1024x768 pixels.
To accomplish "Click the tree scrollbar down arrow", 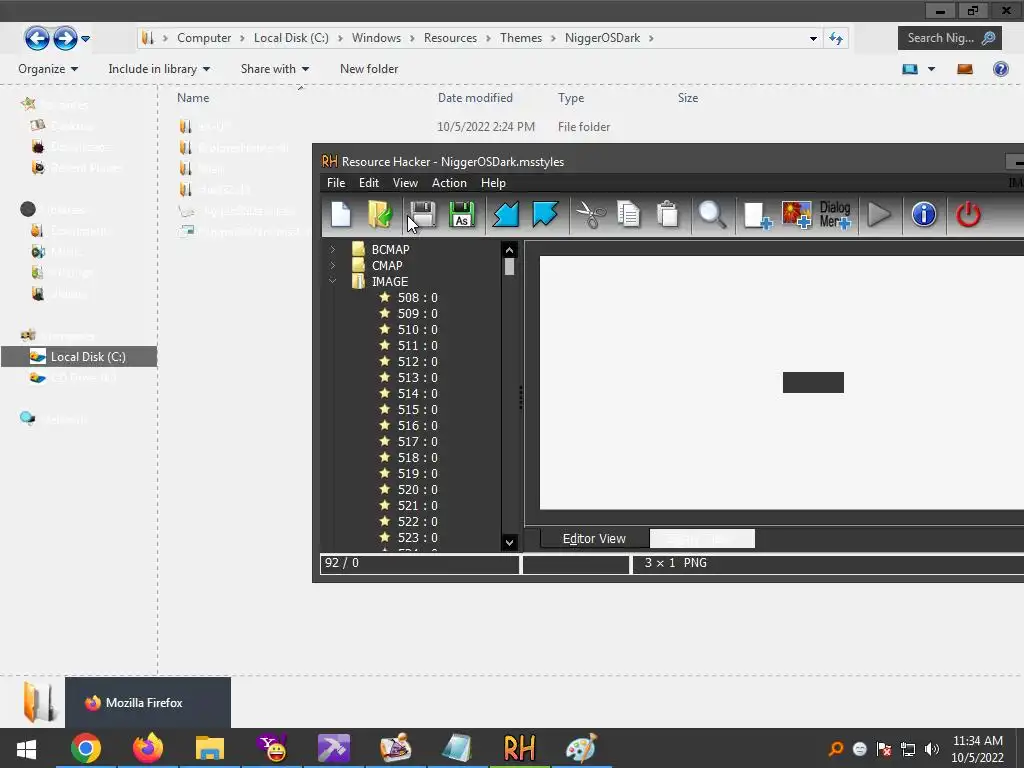I will coord(509,542).
